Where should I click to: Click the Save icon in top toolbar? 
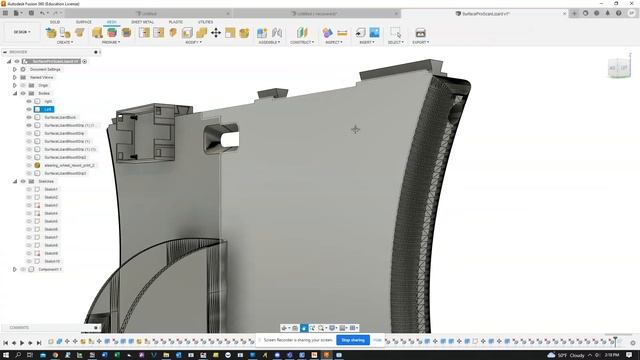(31, 13)
